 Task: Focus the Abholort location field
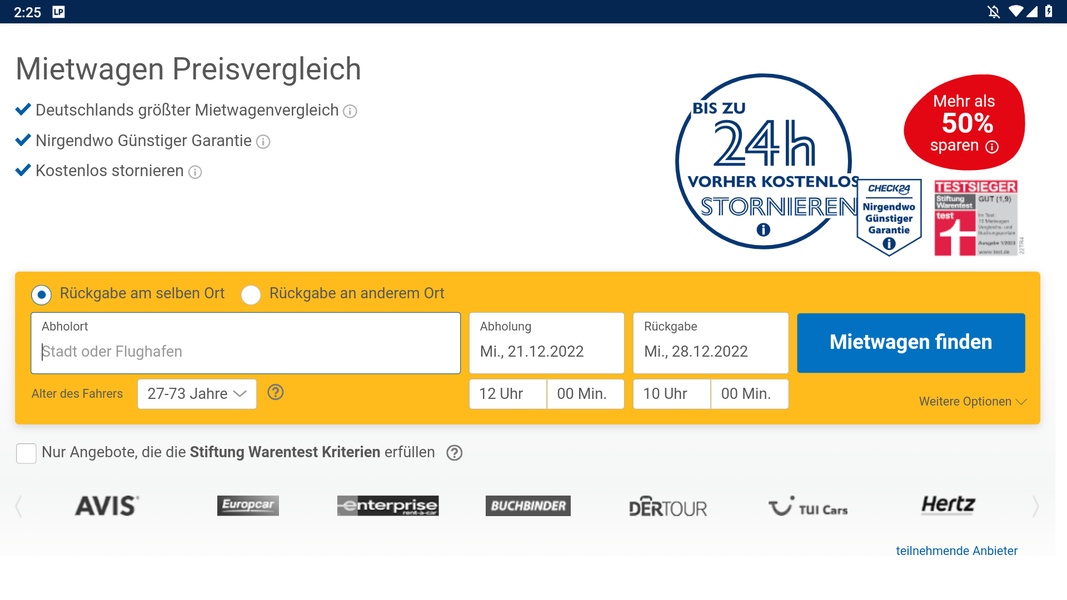(246, 343)
